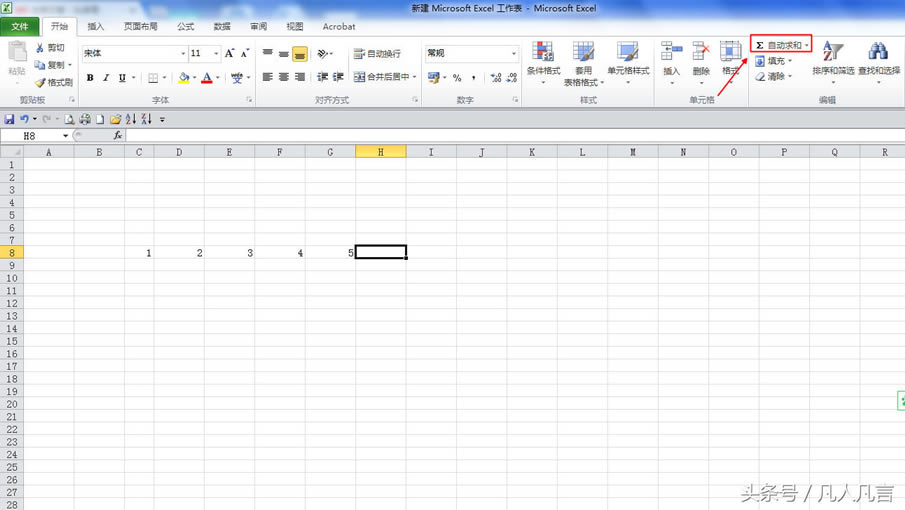Click the Insert Function fx button
Screen dimensions: 905x510
pos(117,136)
